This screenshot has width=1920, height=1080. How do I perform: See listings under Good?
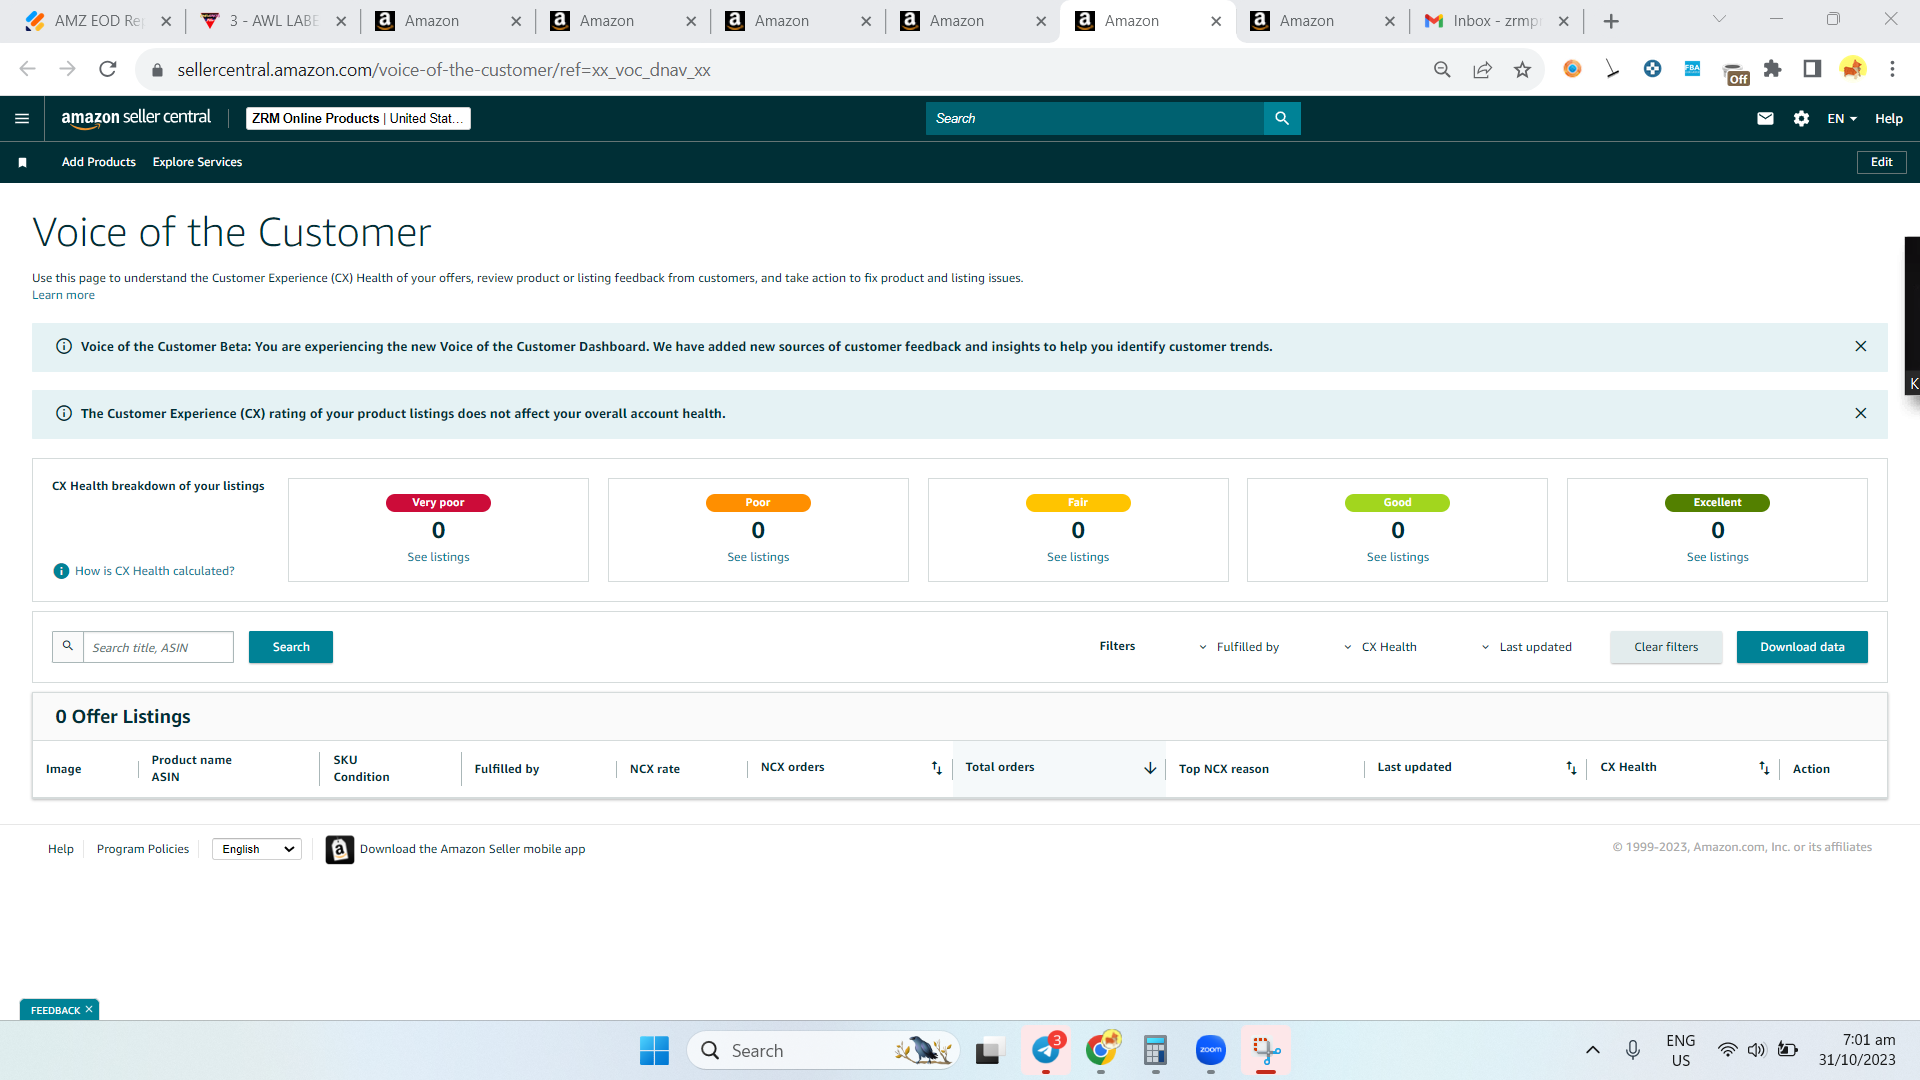pos(1398,557)
